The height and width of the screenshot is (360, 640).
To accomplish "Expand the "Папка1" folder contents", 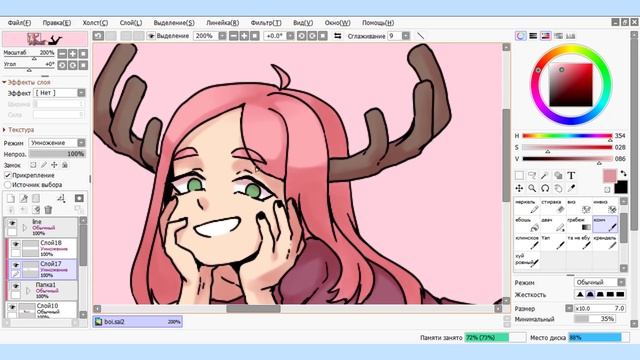I will click(x=28, y=291).
